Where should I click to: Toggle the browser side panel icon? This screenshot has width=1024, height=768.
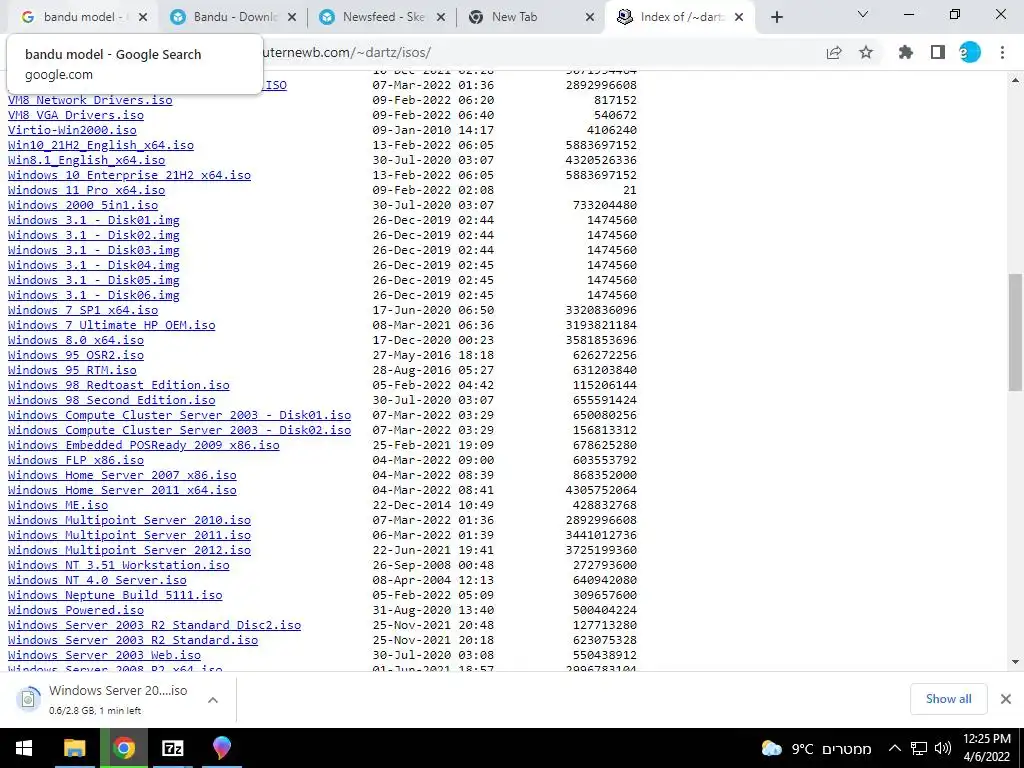938,53
